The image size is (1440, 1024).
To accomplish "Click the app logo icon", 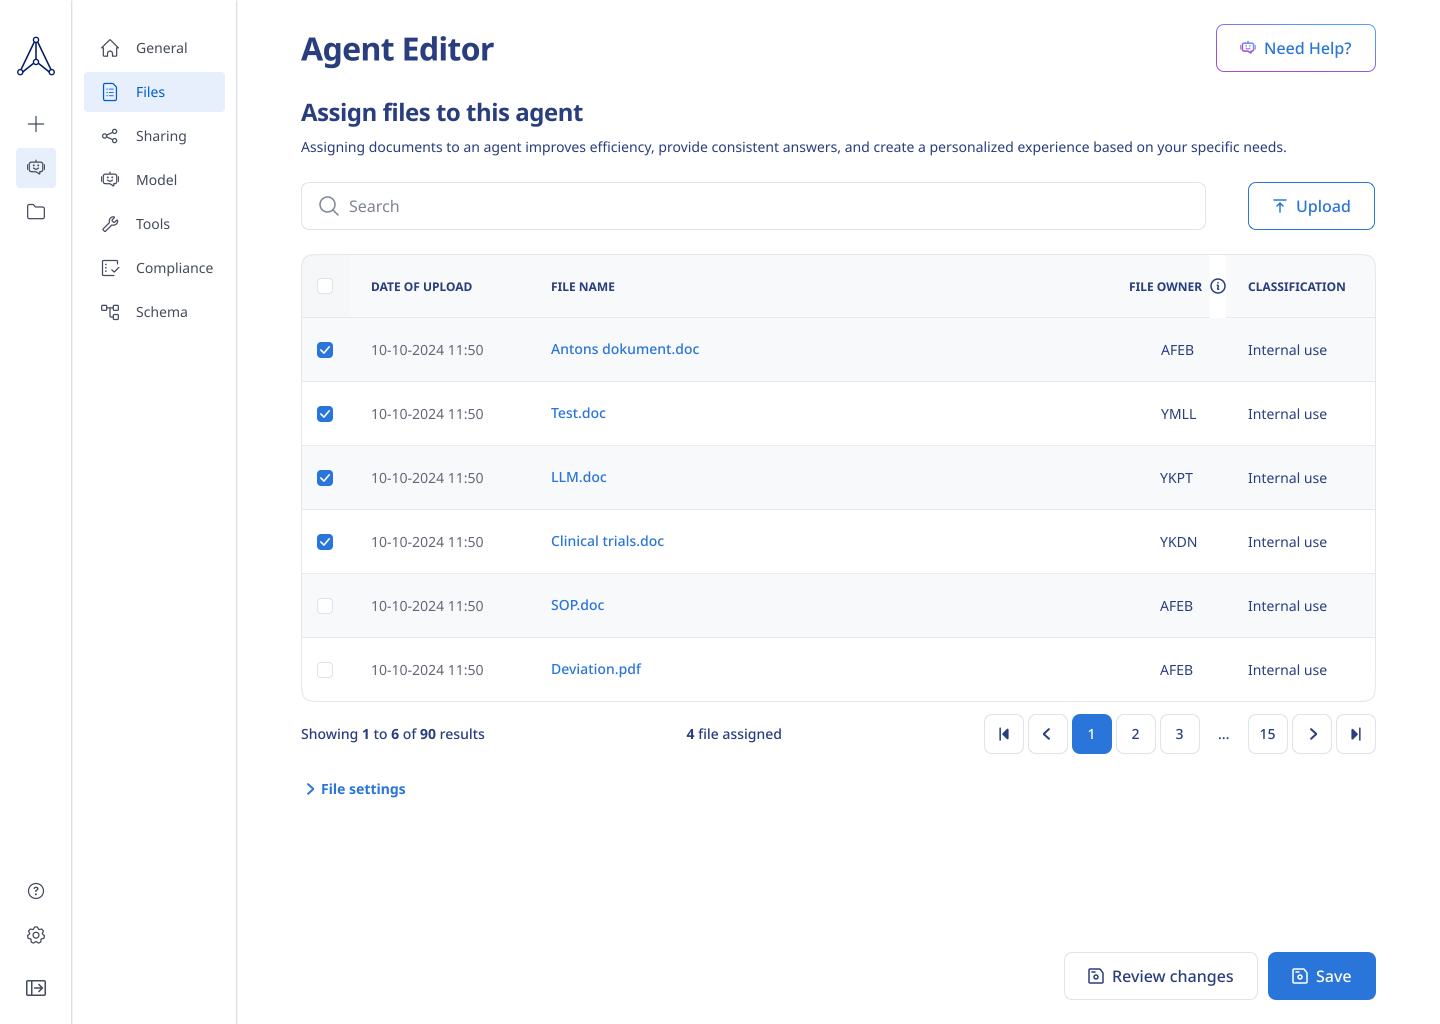I will [x=36, y=56].
